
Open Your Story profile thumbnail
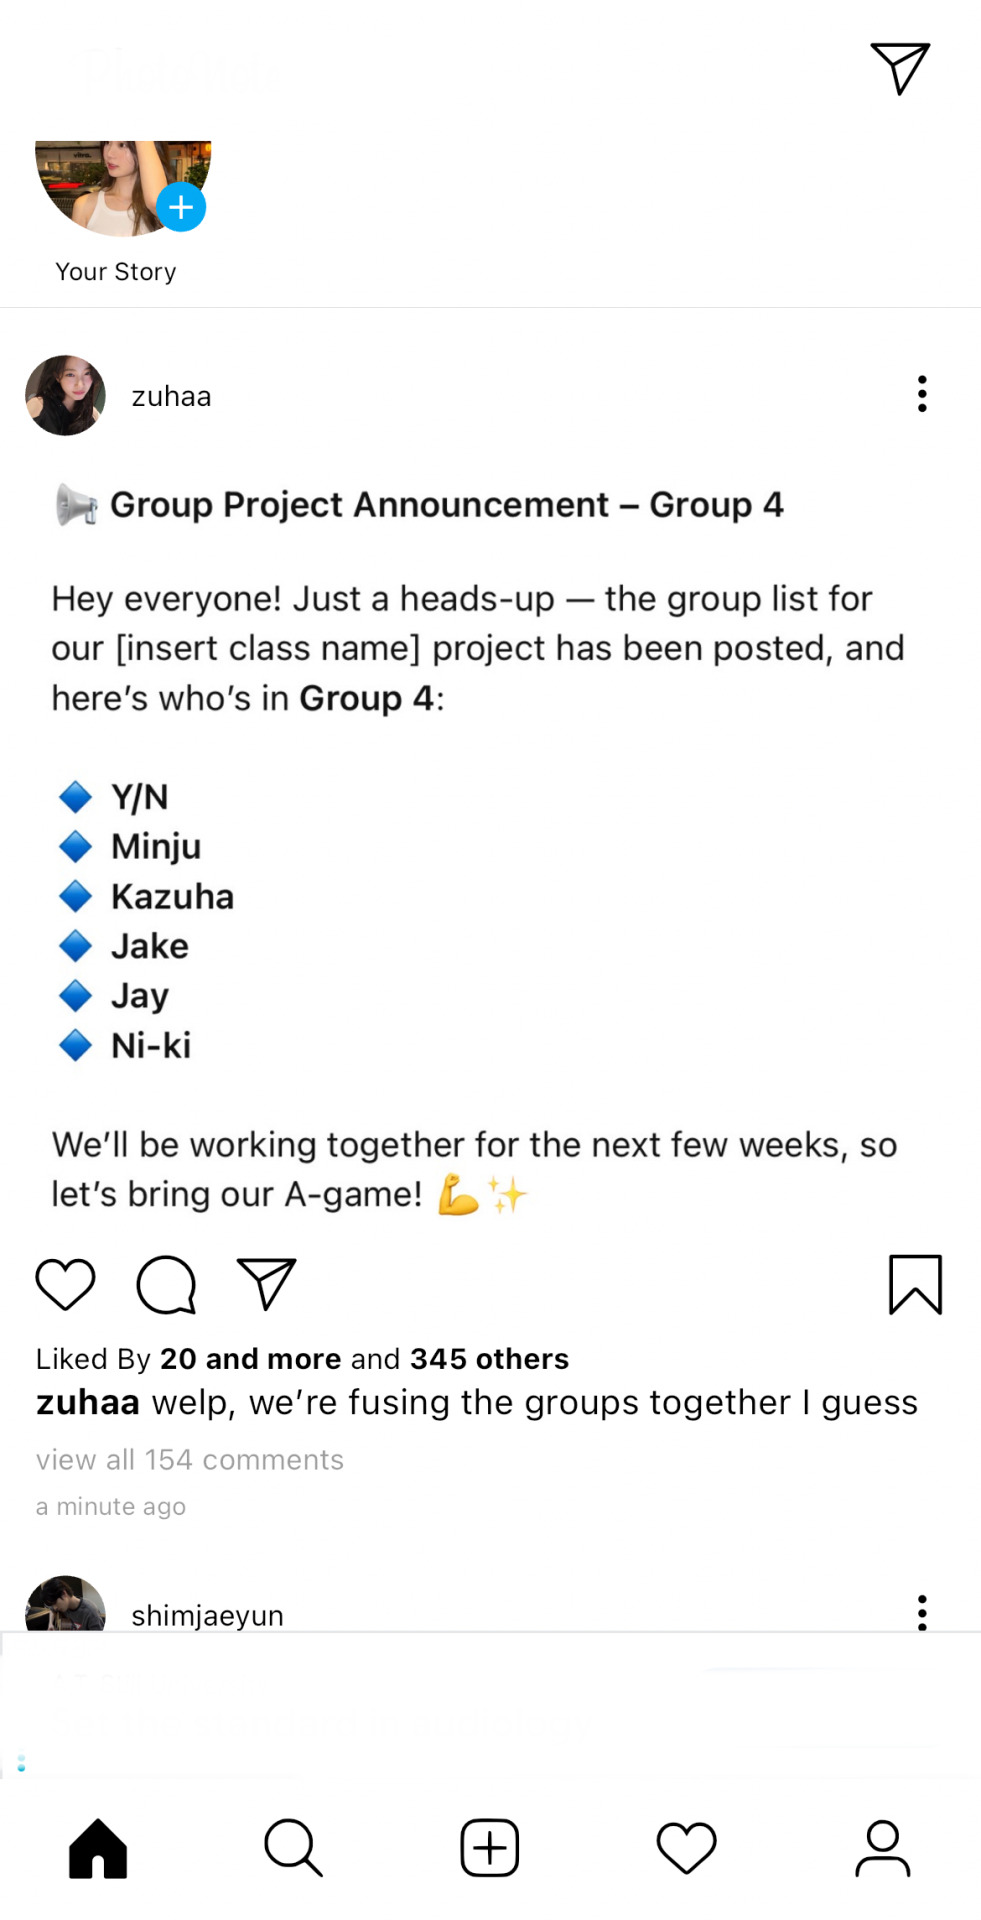123,188
